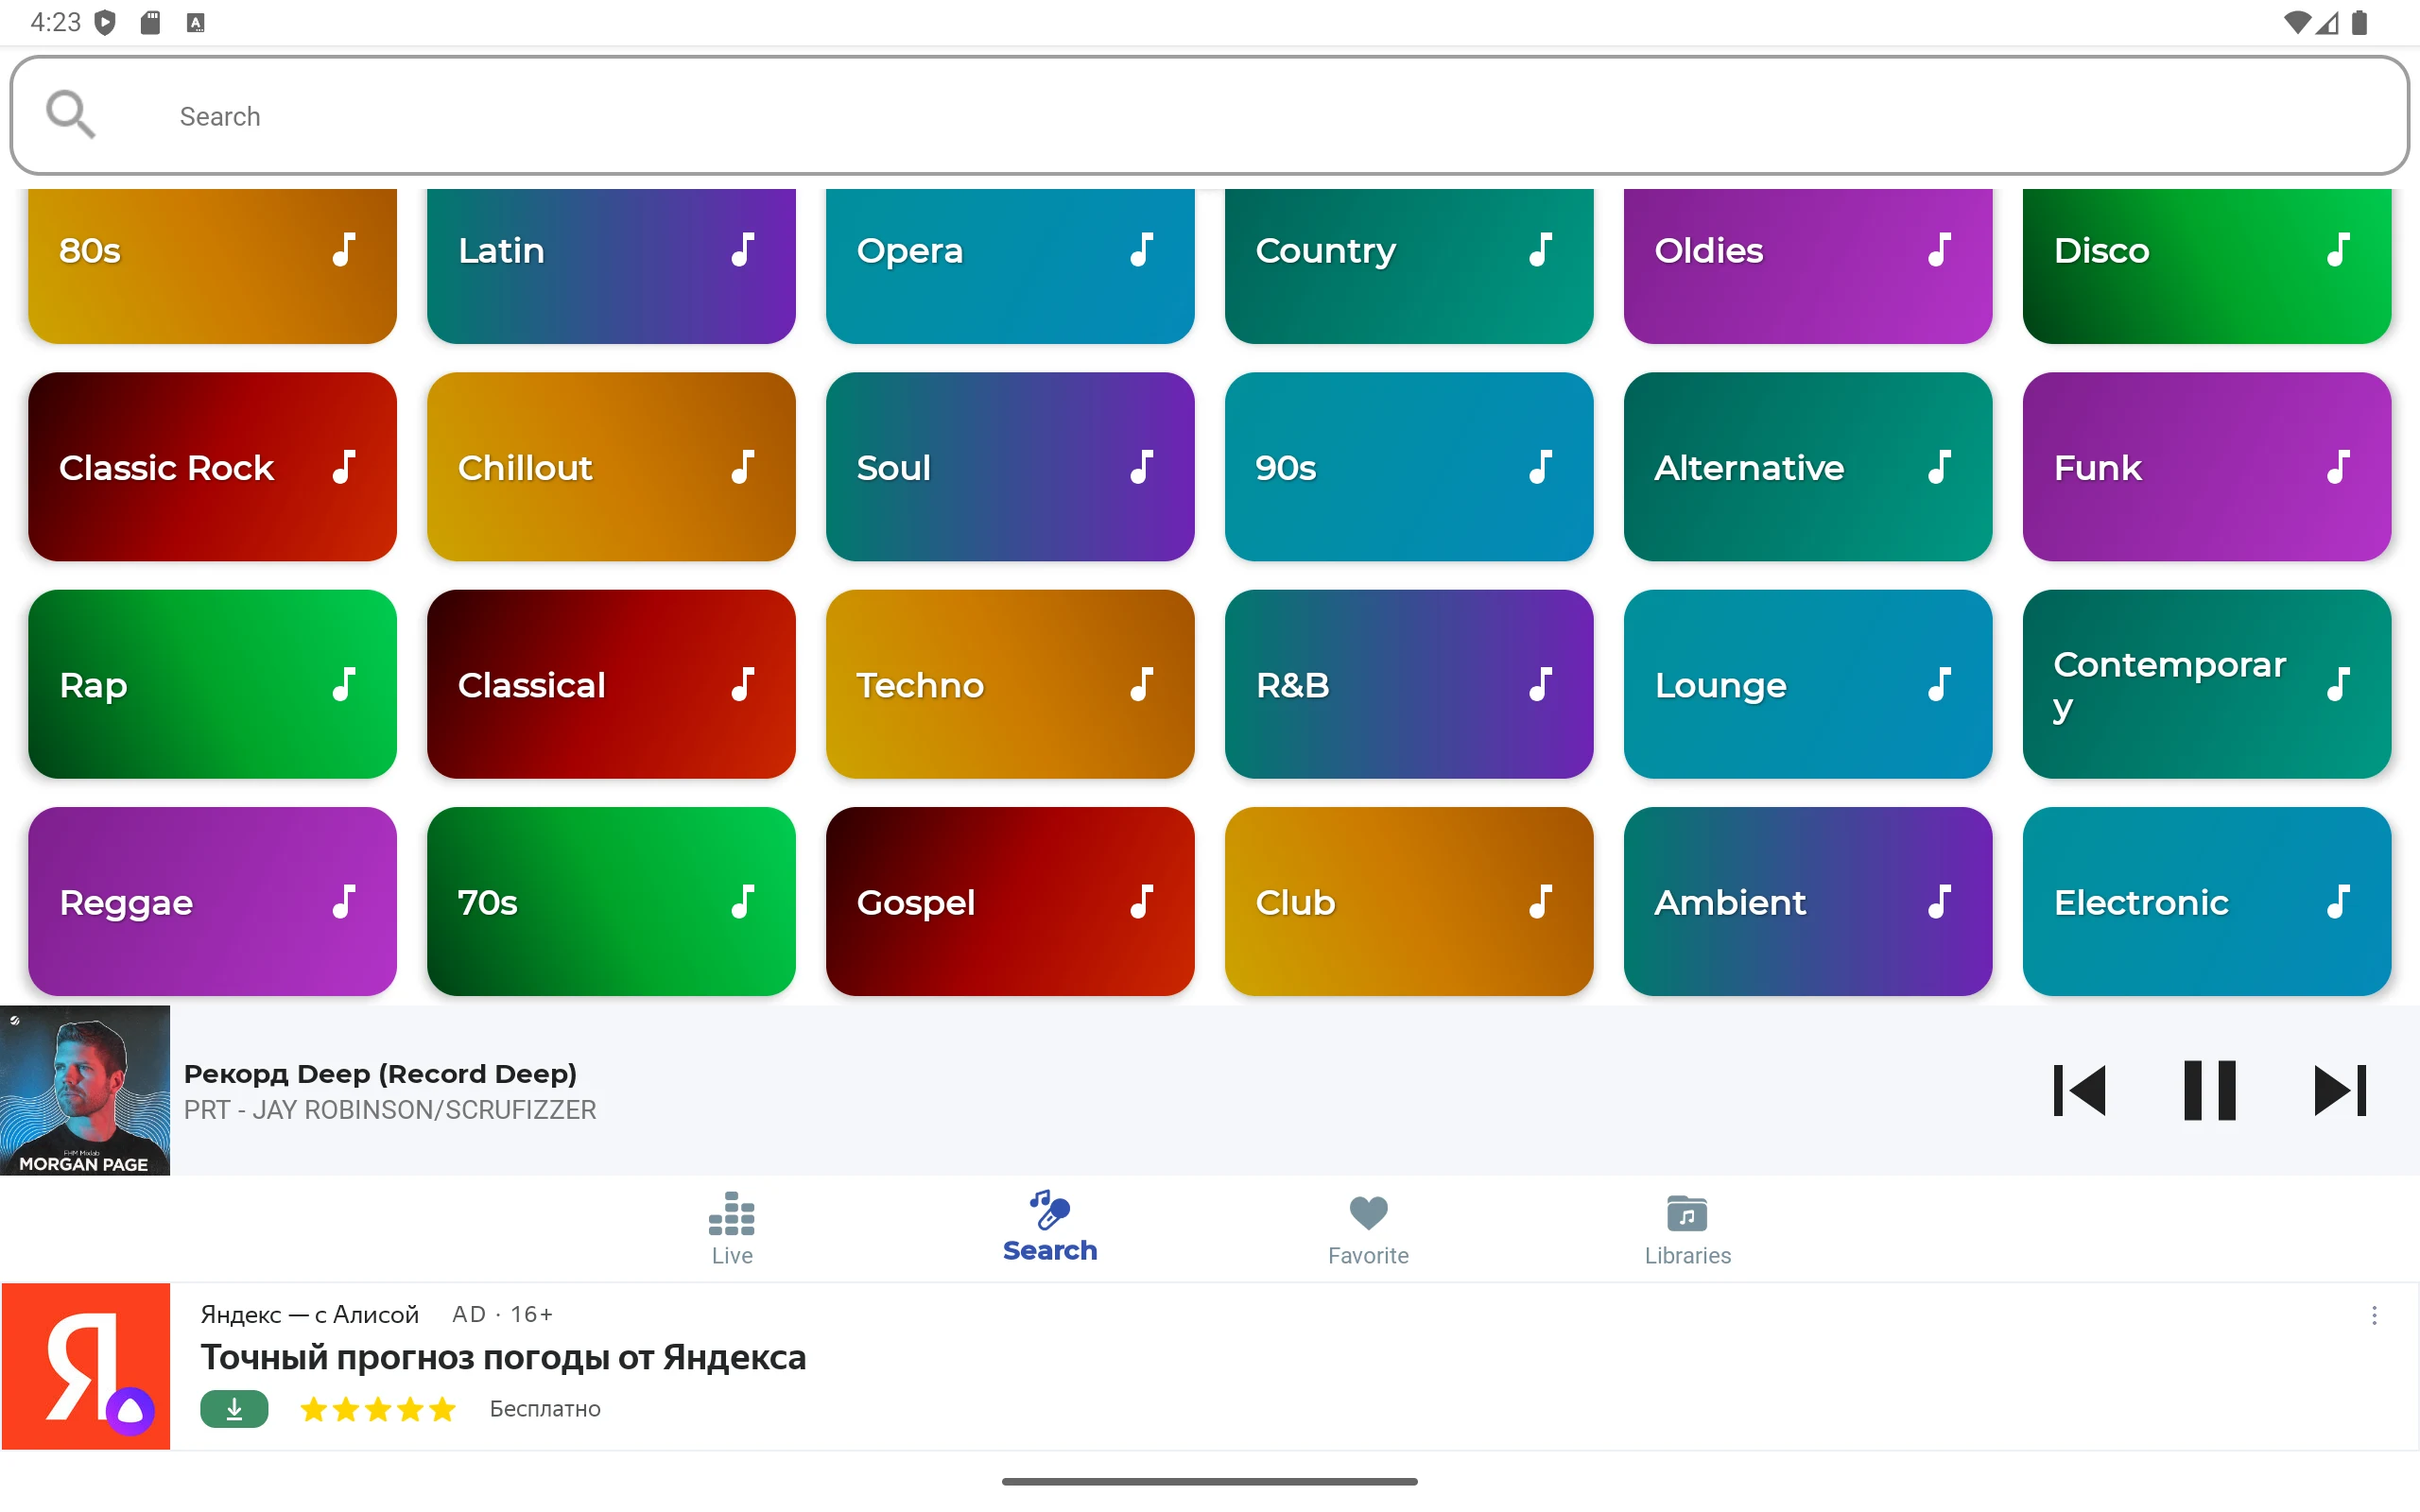Open Classic Rock stations
The width and height of the screenshot is (2420, 1512).
212,467
